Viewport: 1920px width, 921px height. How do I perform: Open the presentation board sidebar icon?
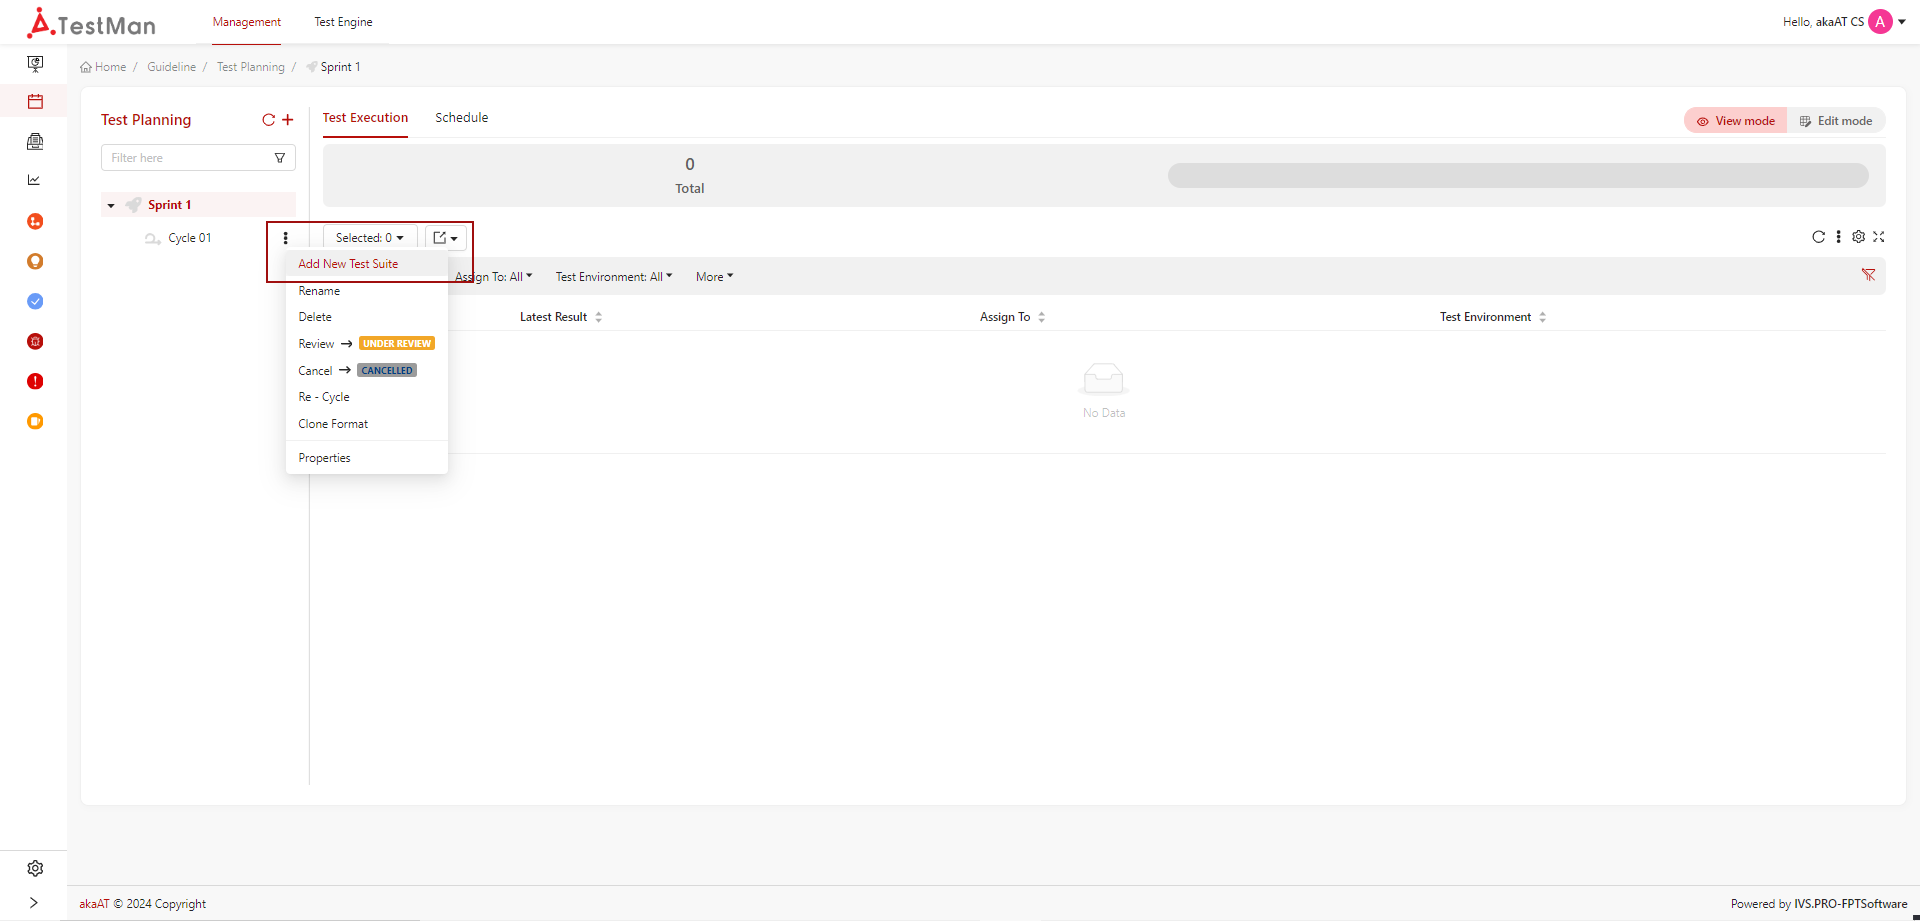[x=35, y=64]
